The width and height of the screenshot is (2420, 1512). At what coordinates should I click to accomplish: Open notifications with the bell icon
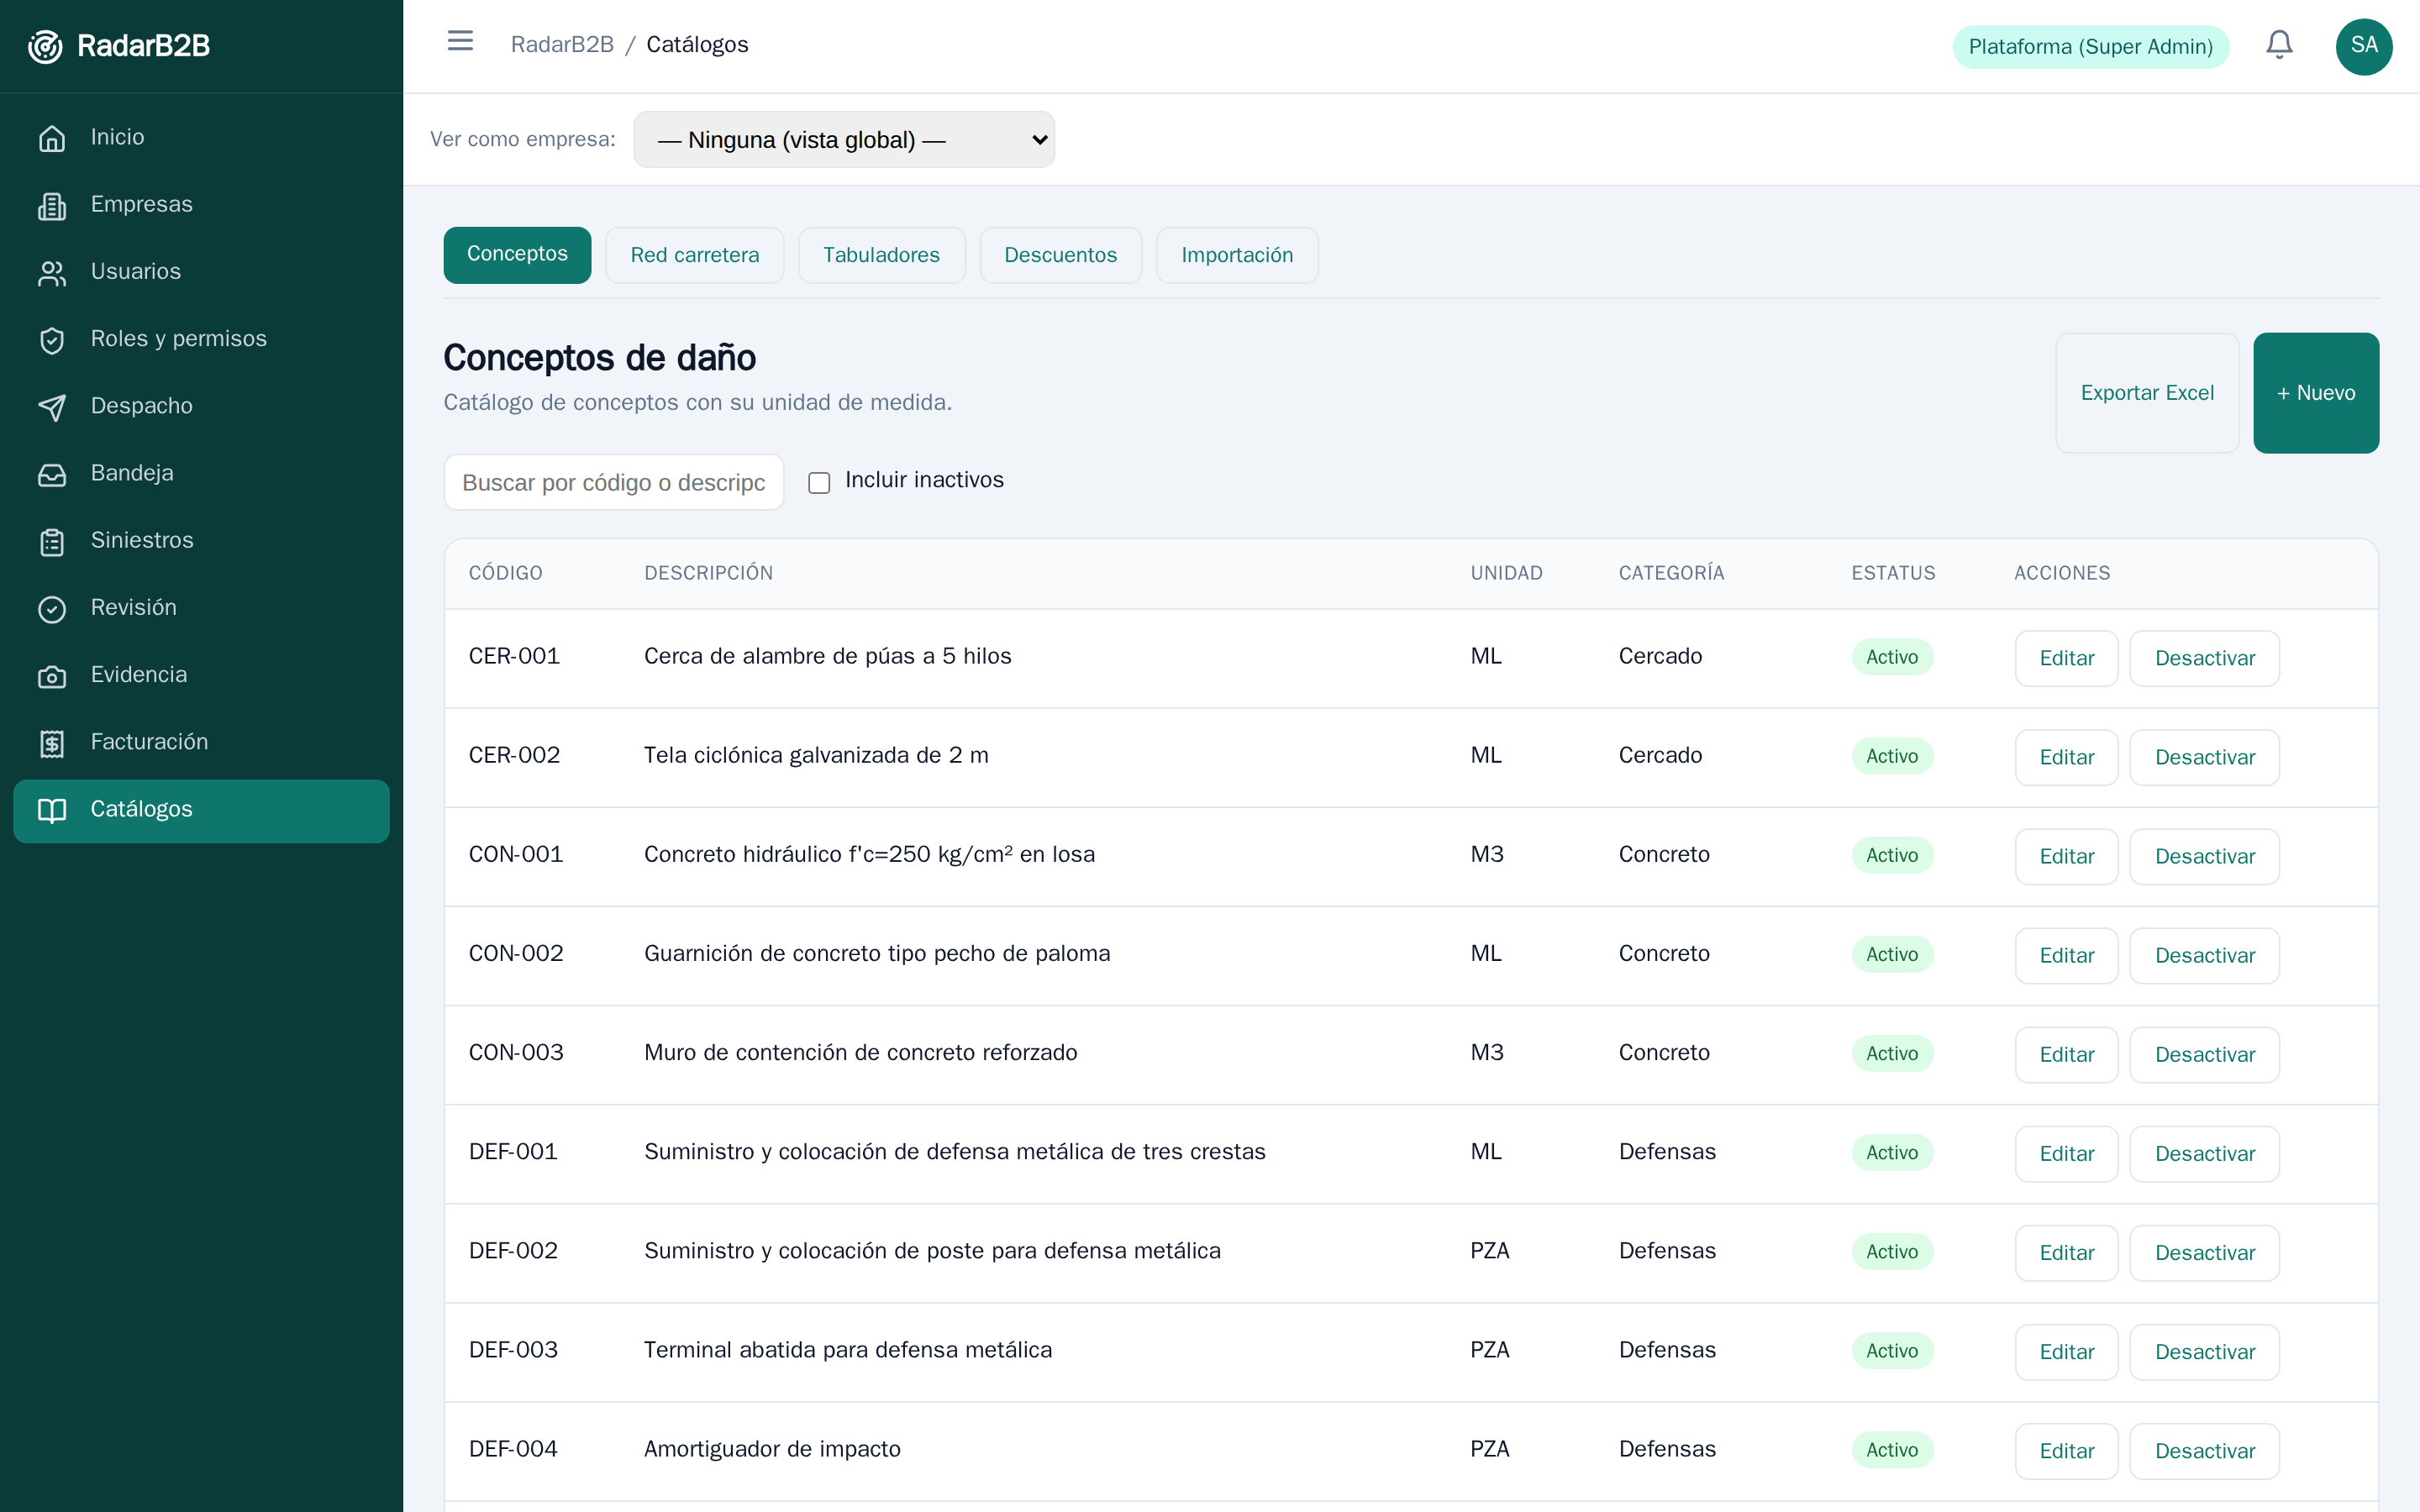pos(2279,45)
